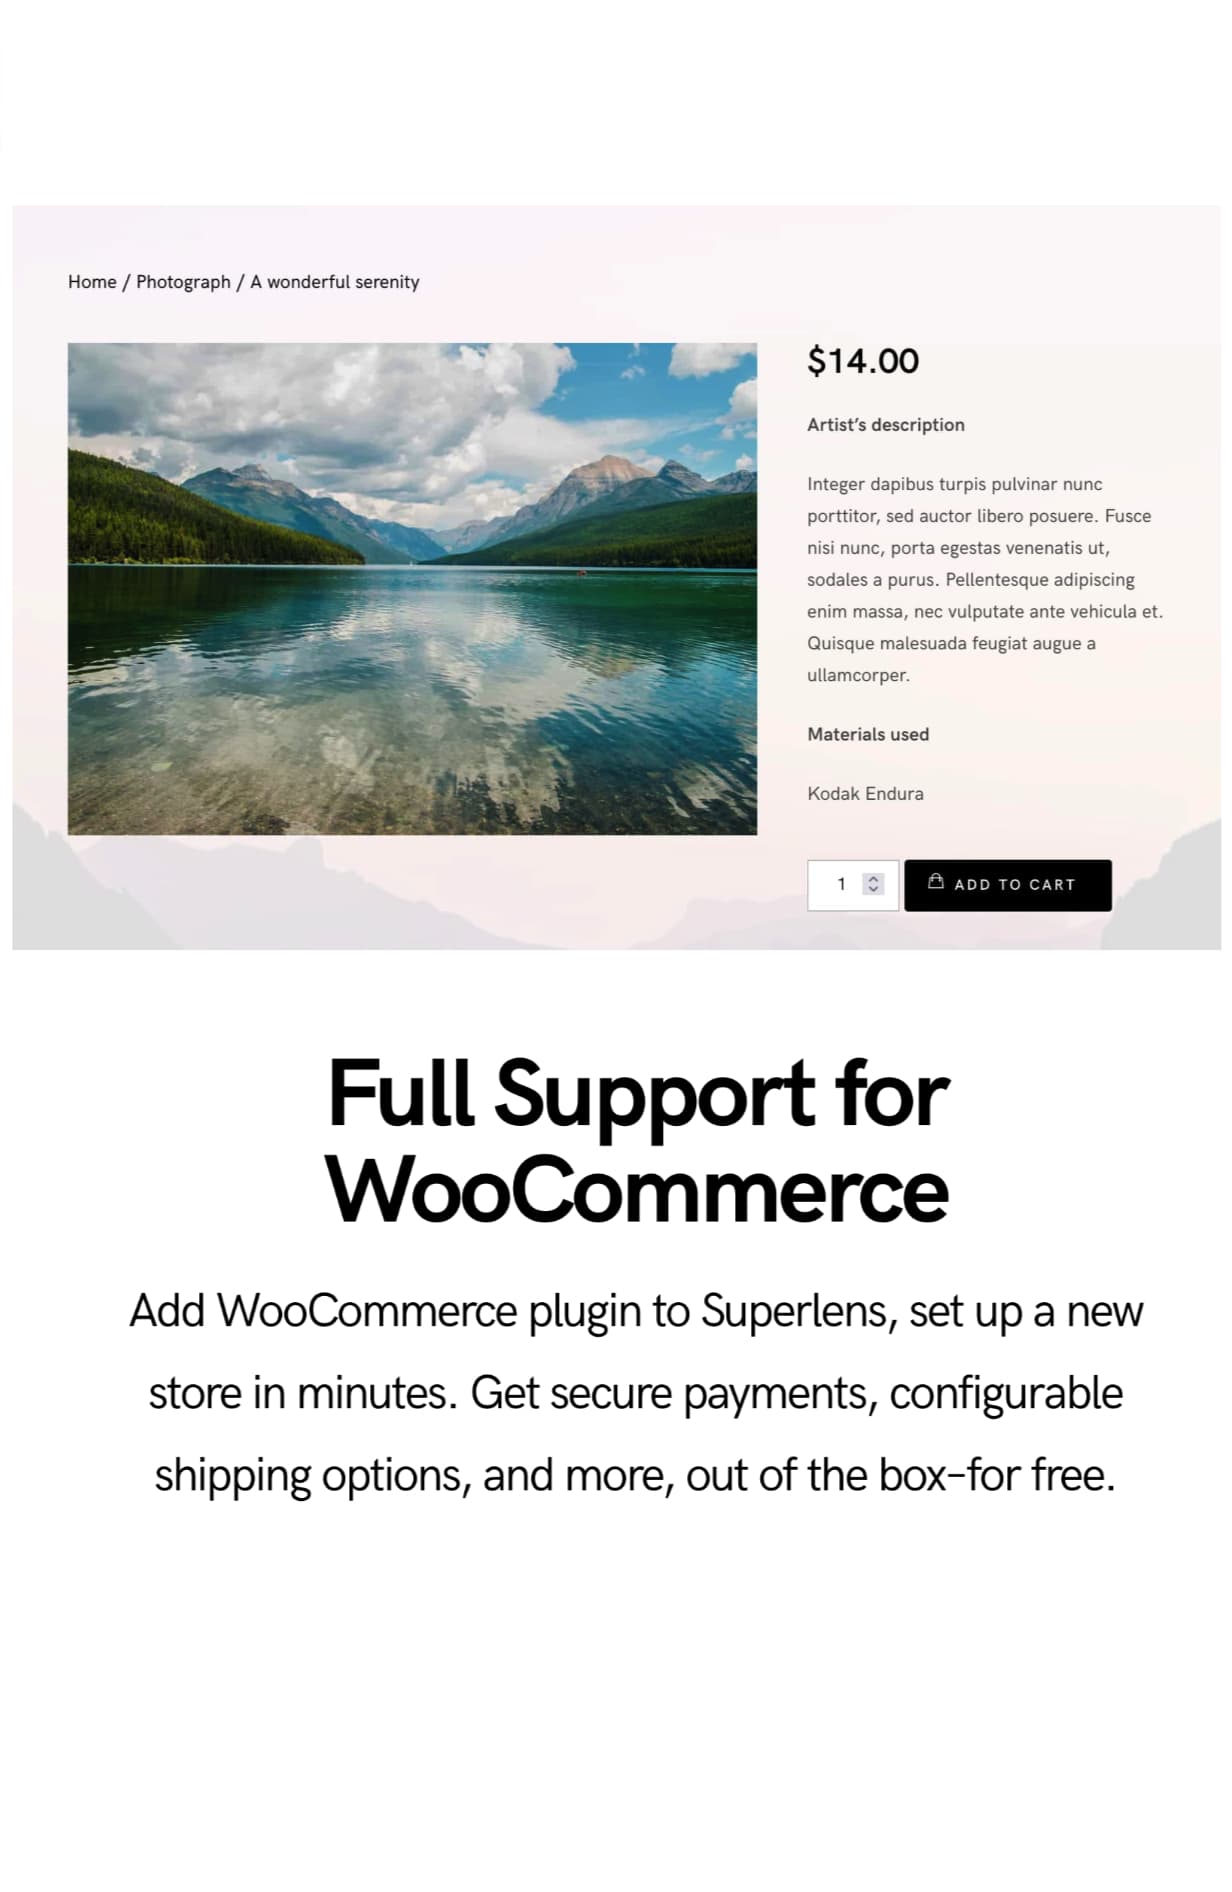Increase quantity with the up arrow
The width and height of the screenshot is (1232, 1892).
tap(873, 879)
